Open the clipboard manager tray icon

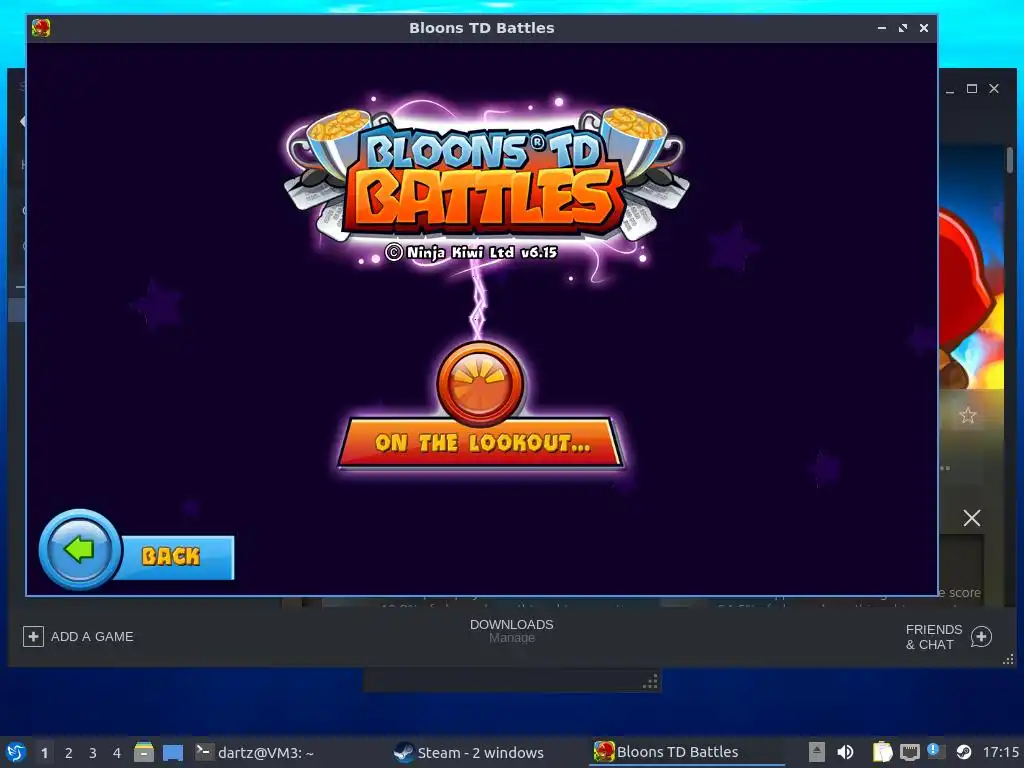pyautogui.click(x=882, y=752)
